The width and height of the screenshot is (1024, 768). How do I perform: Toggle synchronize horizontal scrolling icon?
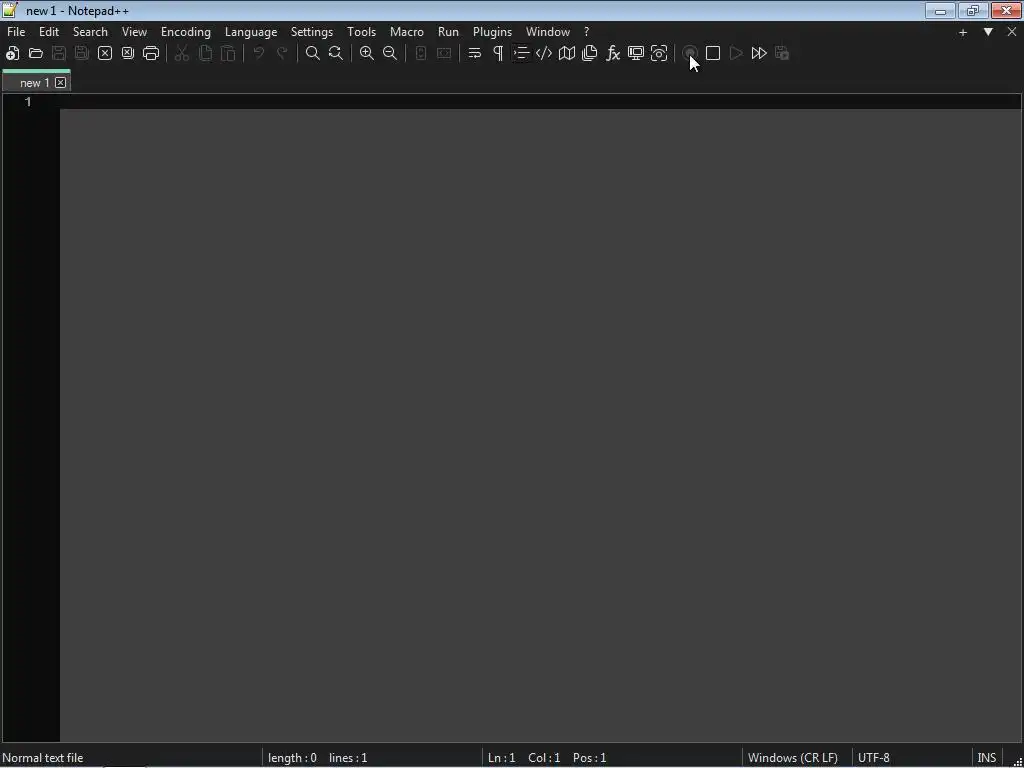pos(444,54)
